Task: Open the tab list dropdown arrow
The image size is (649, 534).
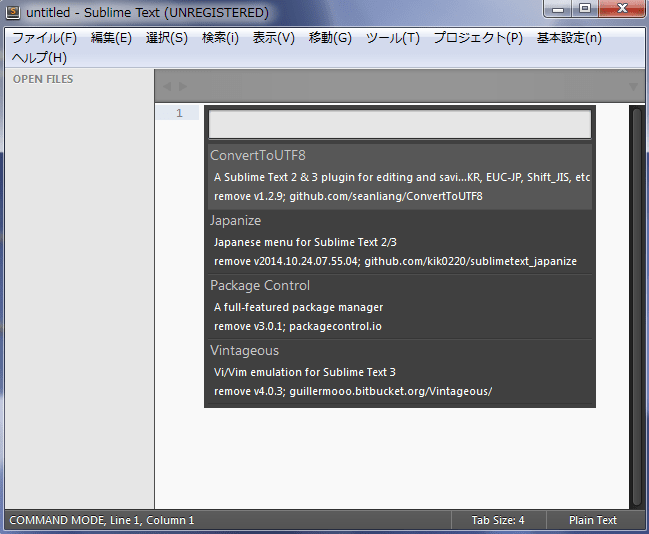Action: coord(633,87)
